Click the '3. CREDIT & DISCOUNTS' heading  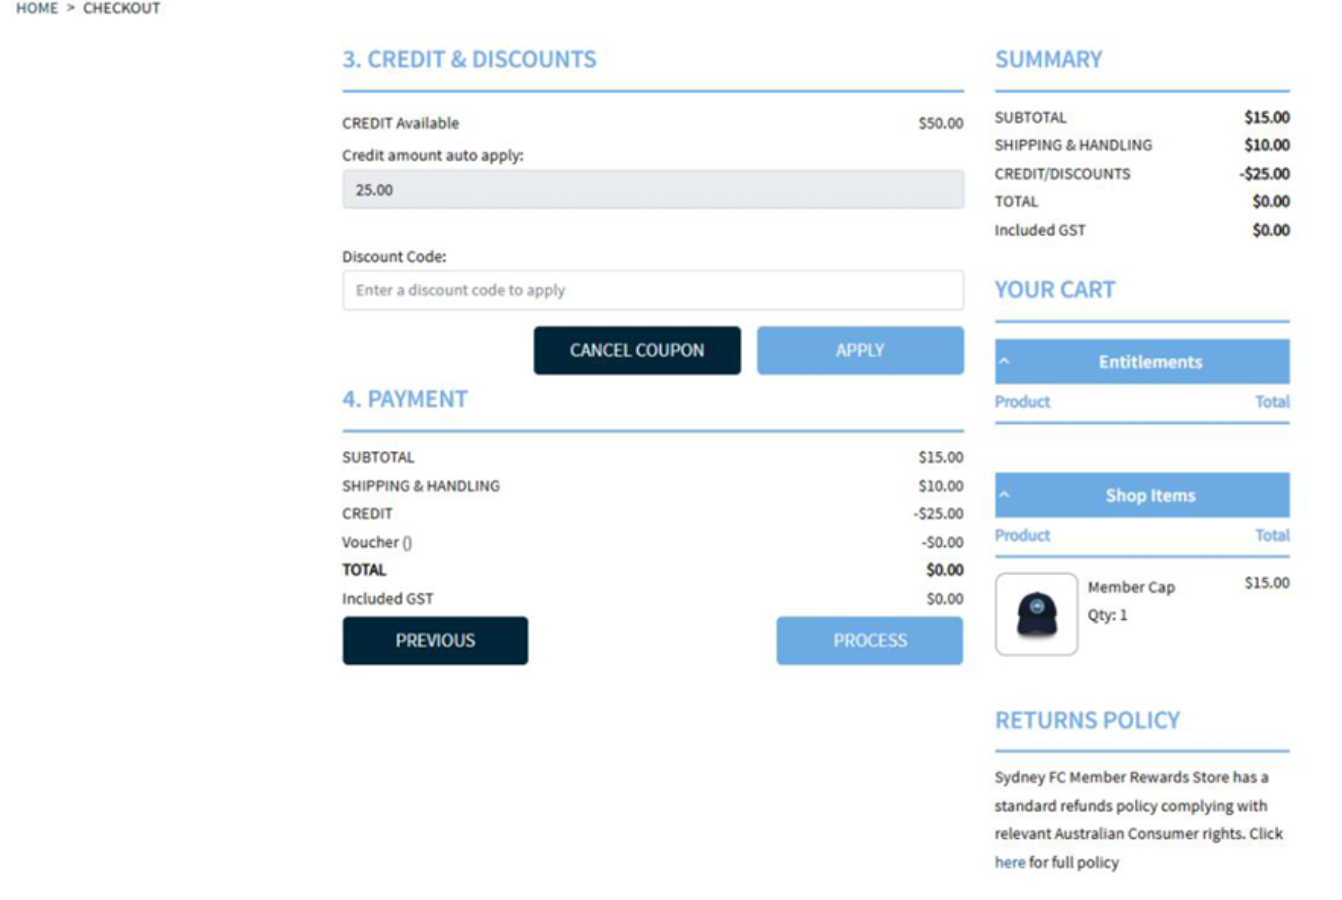tap(469, 59)
